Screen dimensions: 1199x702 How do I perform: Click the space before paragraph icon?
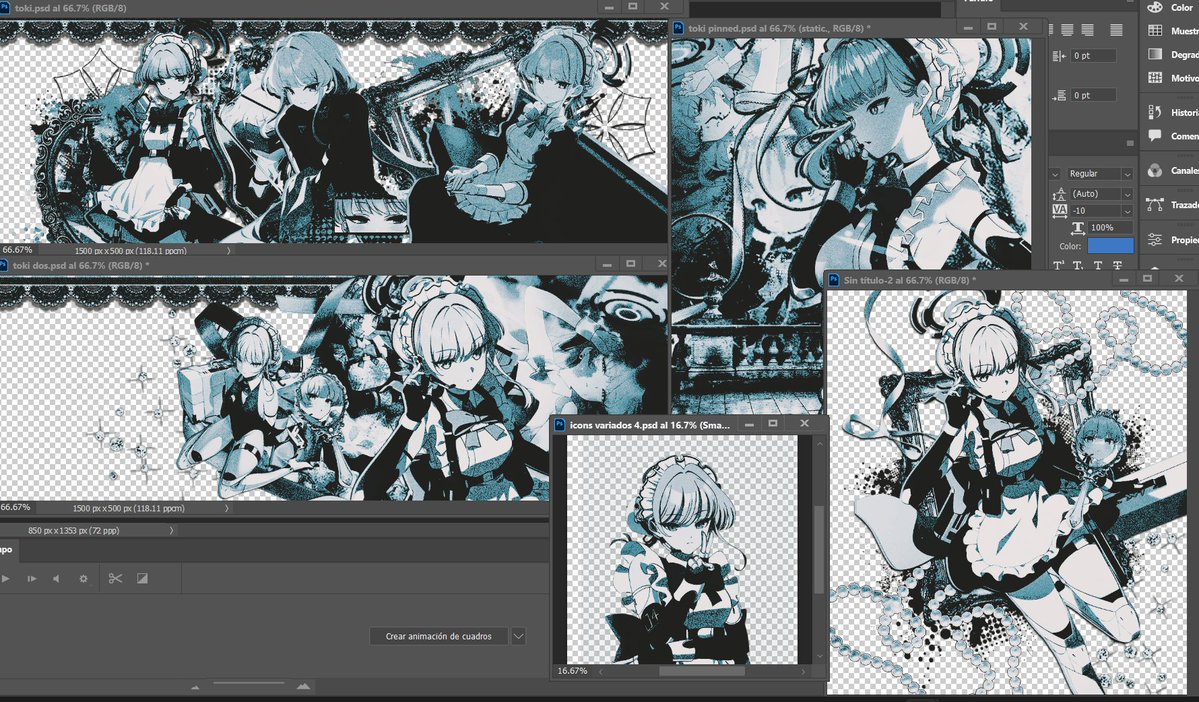click(1059, 96)
